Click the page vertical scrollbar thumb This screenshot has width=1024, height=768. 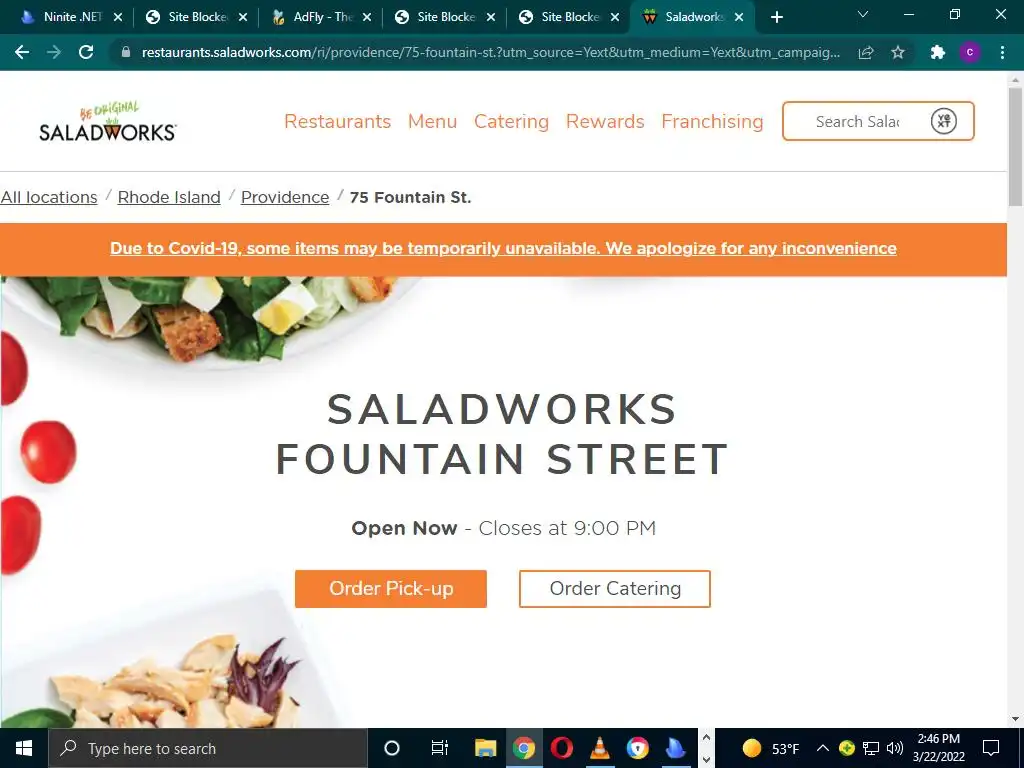[x=1015, y=147]
